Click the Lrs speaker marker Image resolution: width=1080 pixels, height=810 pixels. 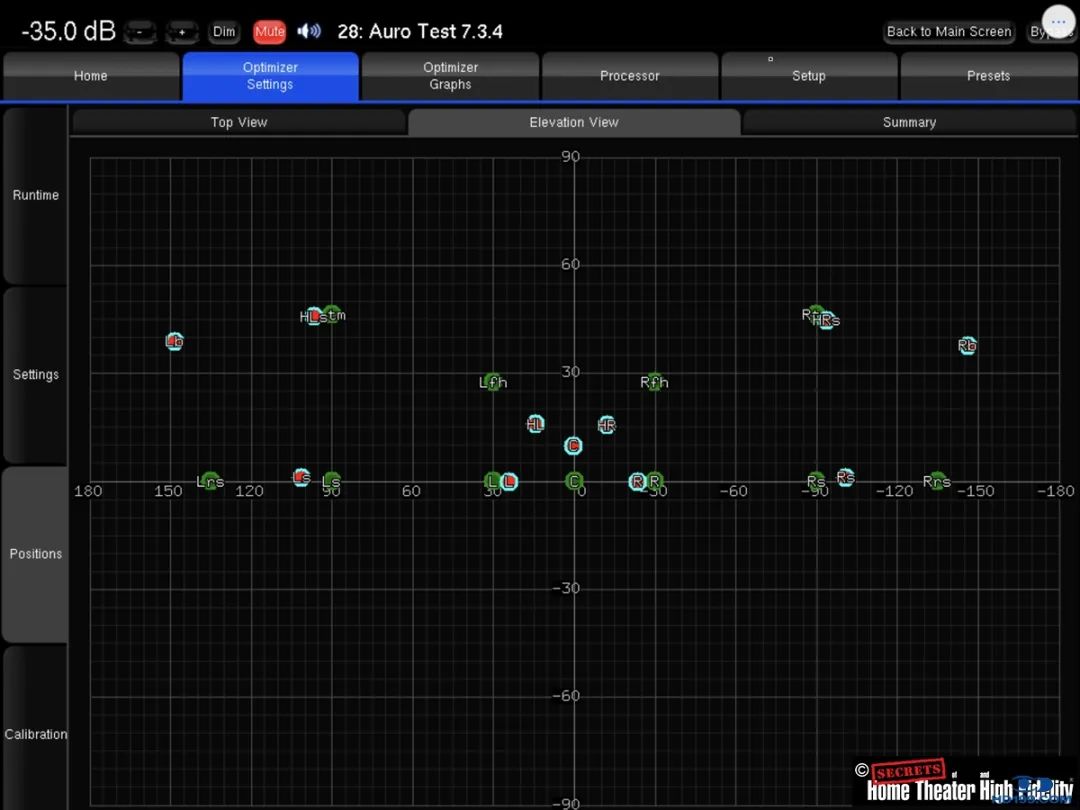pos(210,481)
